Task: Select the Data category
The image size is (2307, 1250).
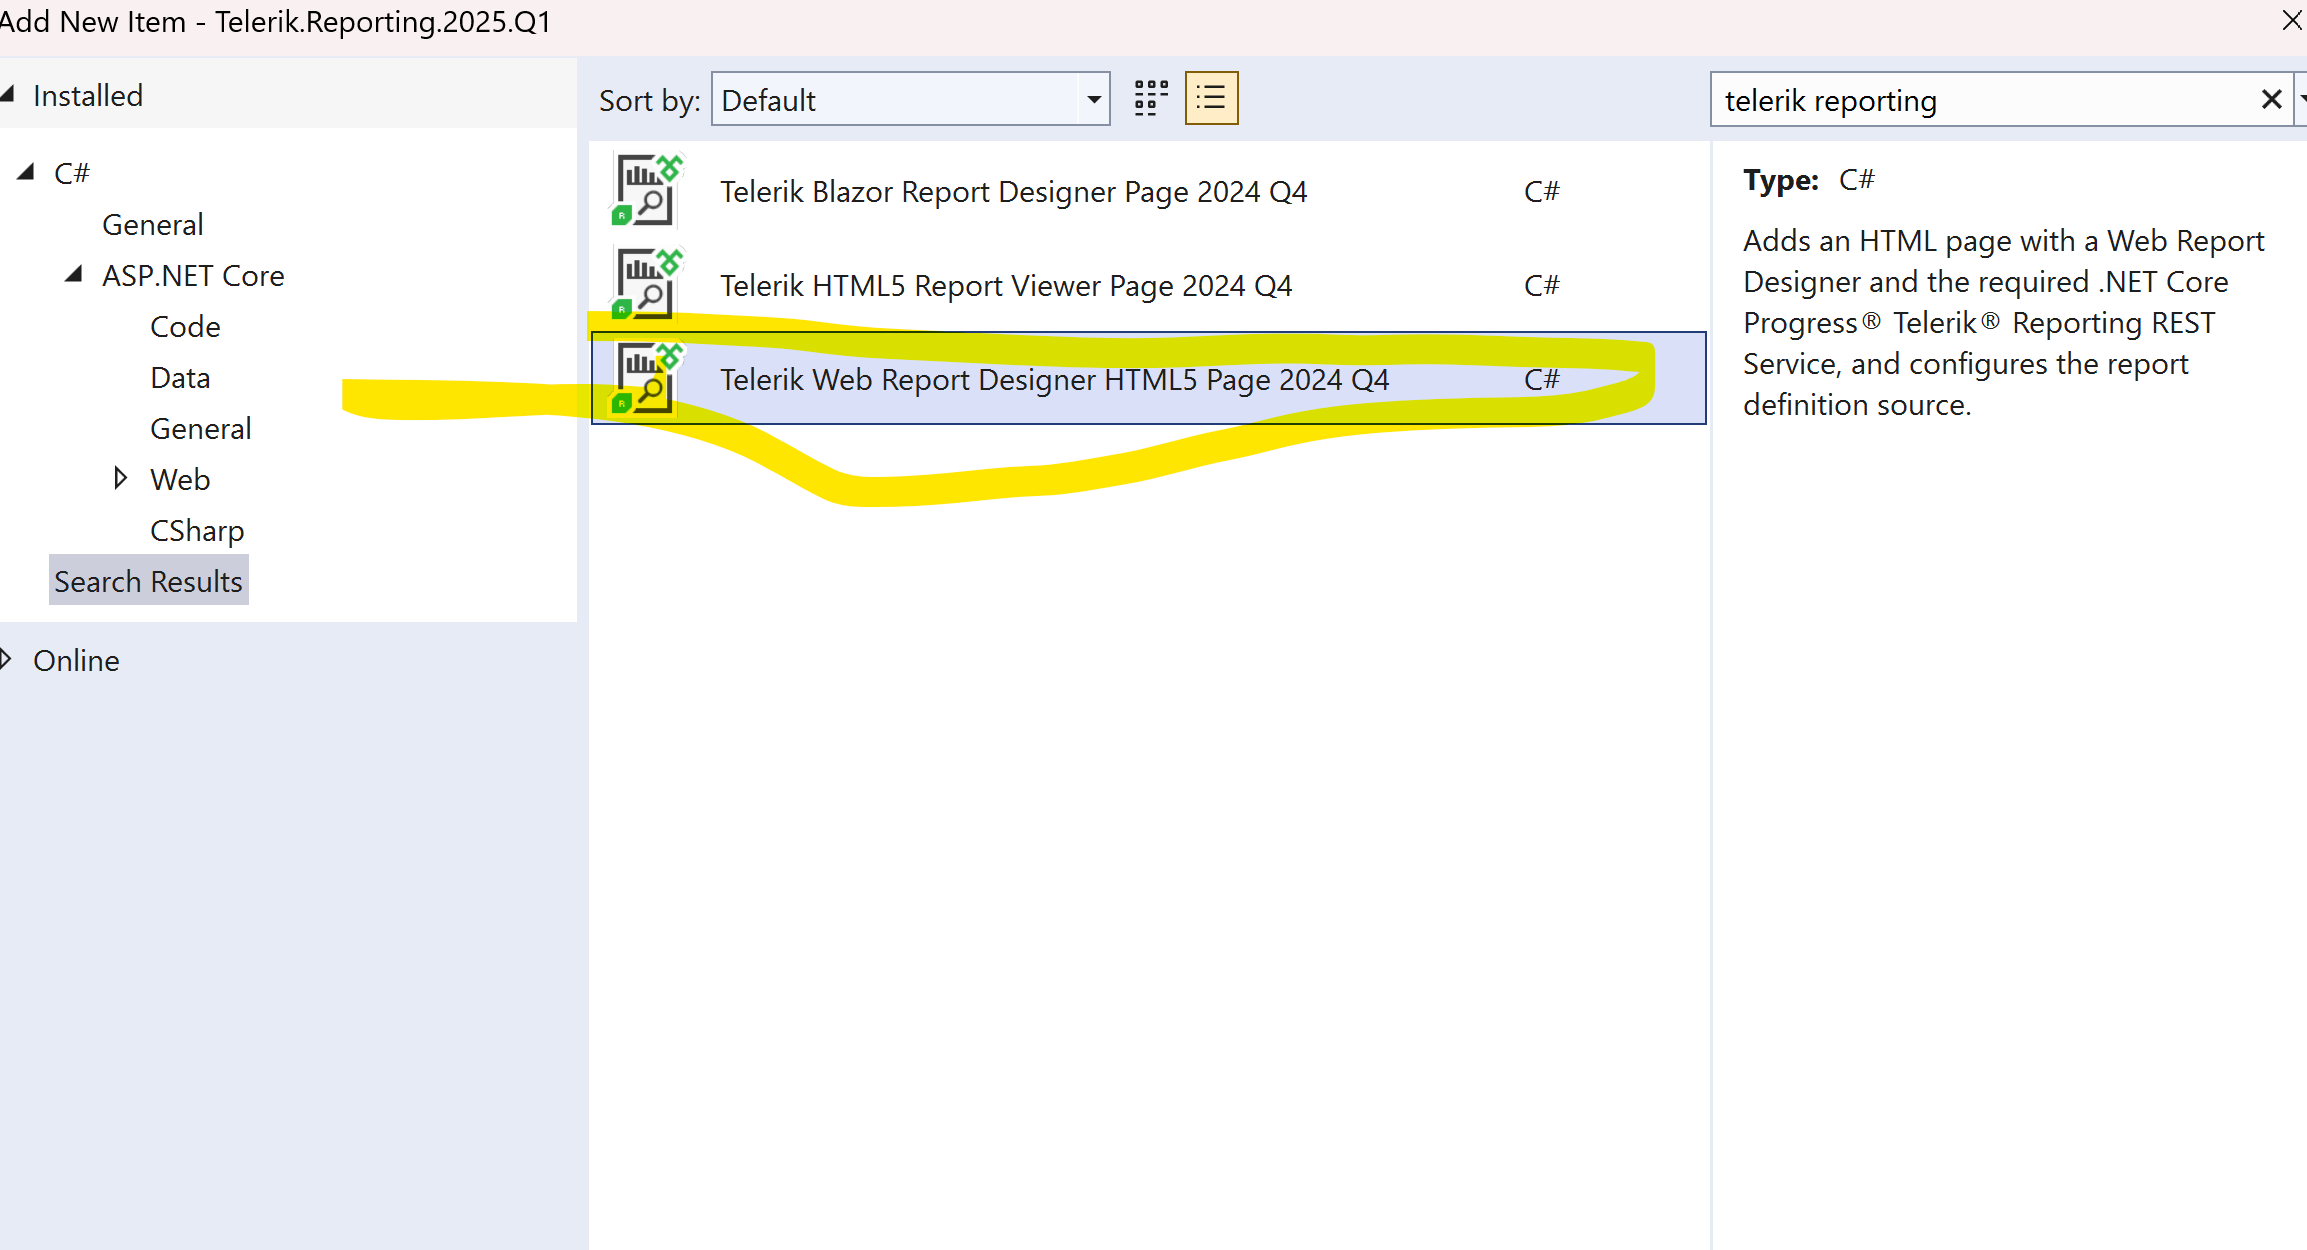Action: coord(180,377)
